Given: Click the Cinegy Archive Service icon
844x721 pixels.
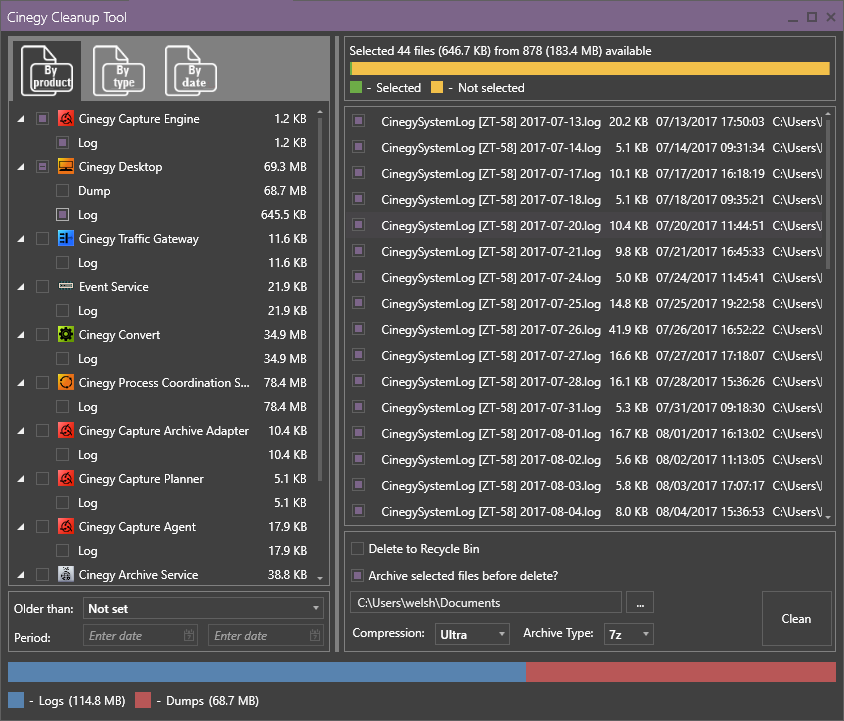Looking at the screenshot, I should pos(66,574).
